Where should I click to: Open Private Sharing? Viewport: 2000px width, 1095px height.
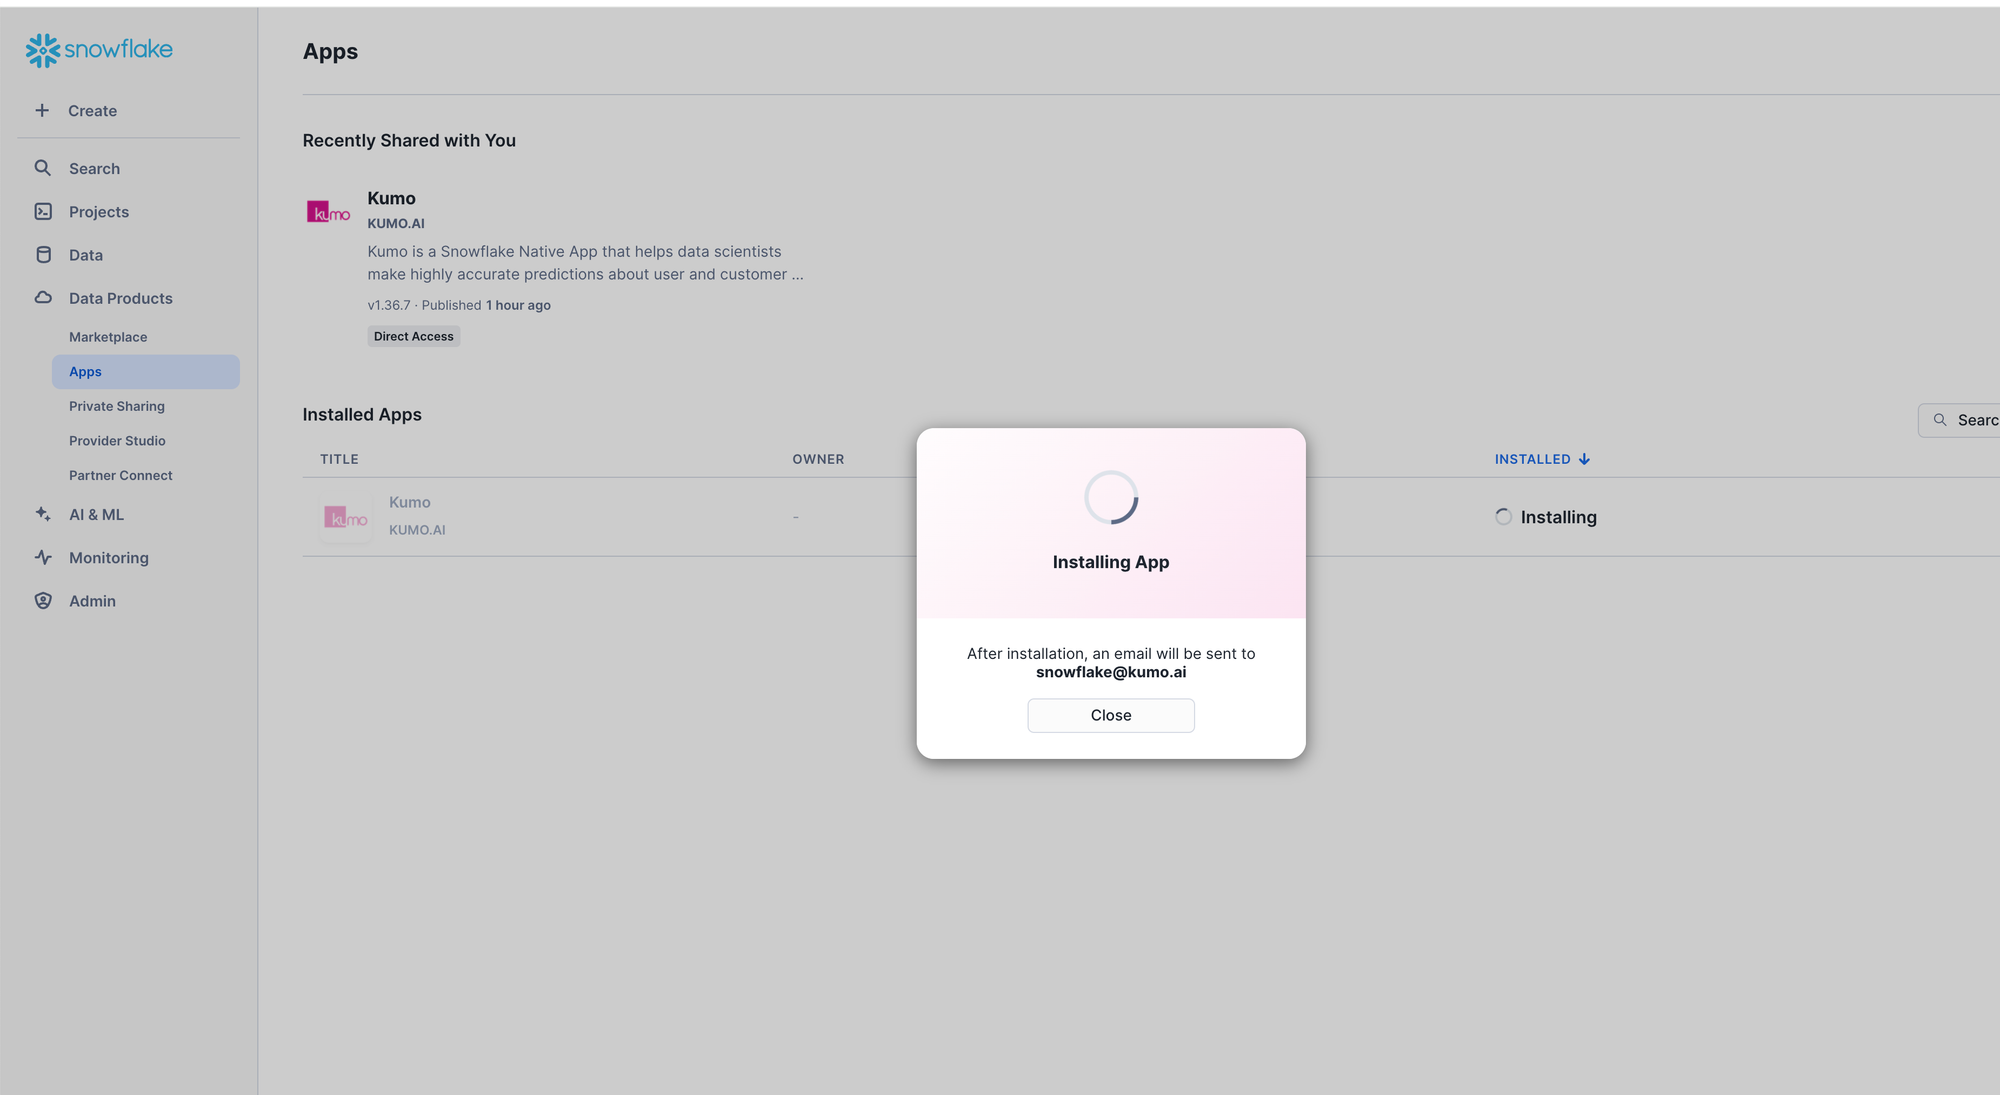pos(117,406)
